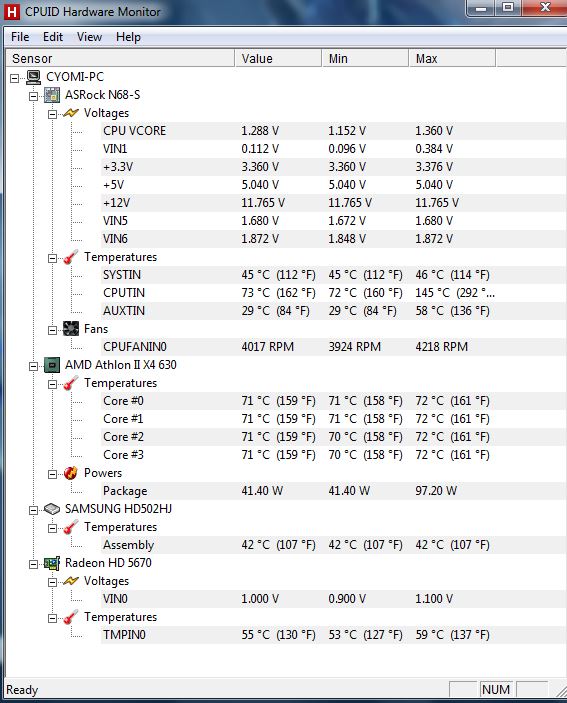Click the SAMSUNG HD502HJ drive icon
The image size is (567, 703).
point(52,509)
